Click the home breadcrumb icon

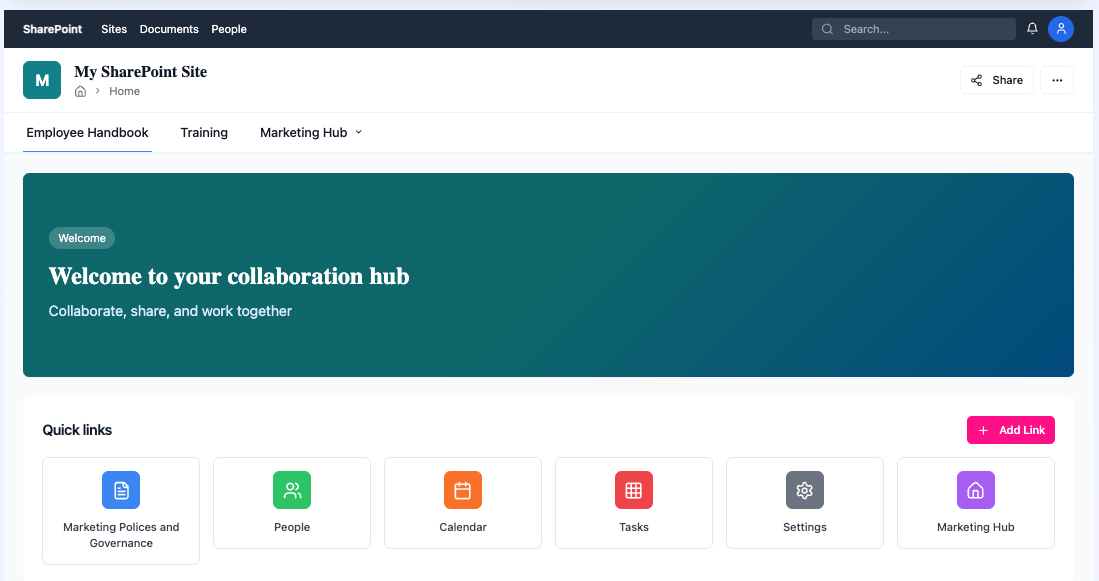(x=80, y=91)
